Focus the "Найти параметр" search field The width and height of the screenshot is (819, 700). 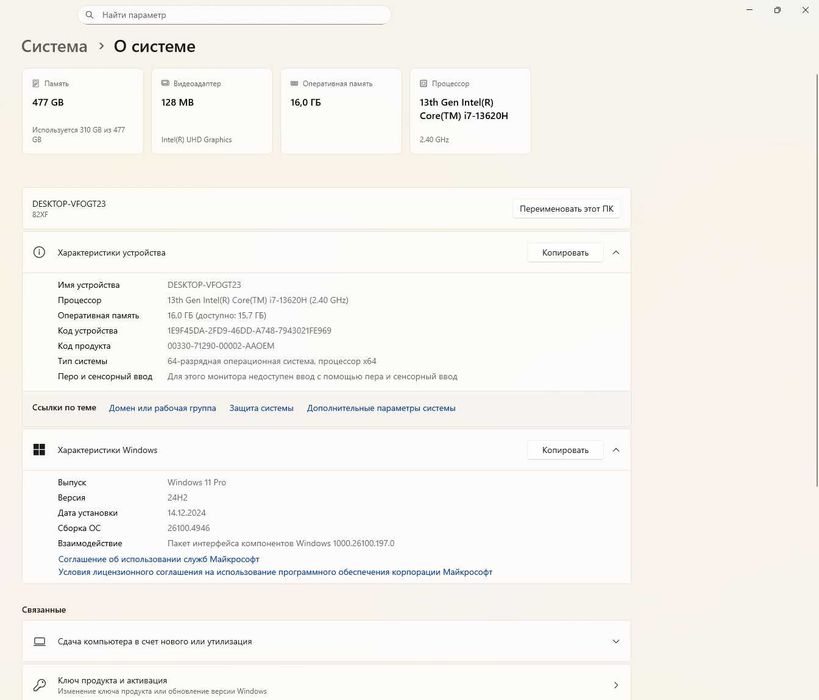234,15
